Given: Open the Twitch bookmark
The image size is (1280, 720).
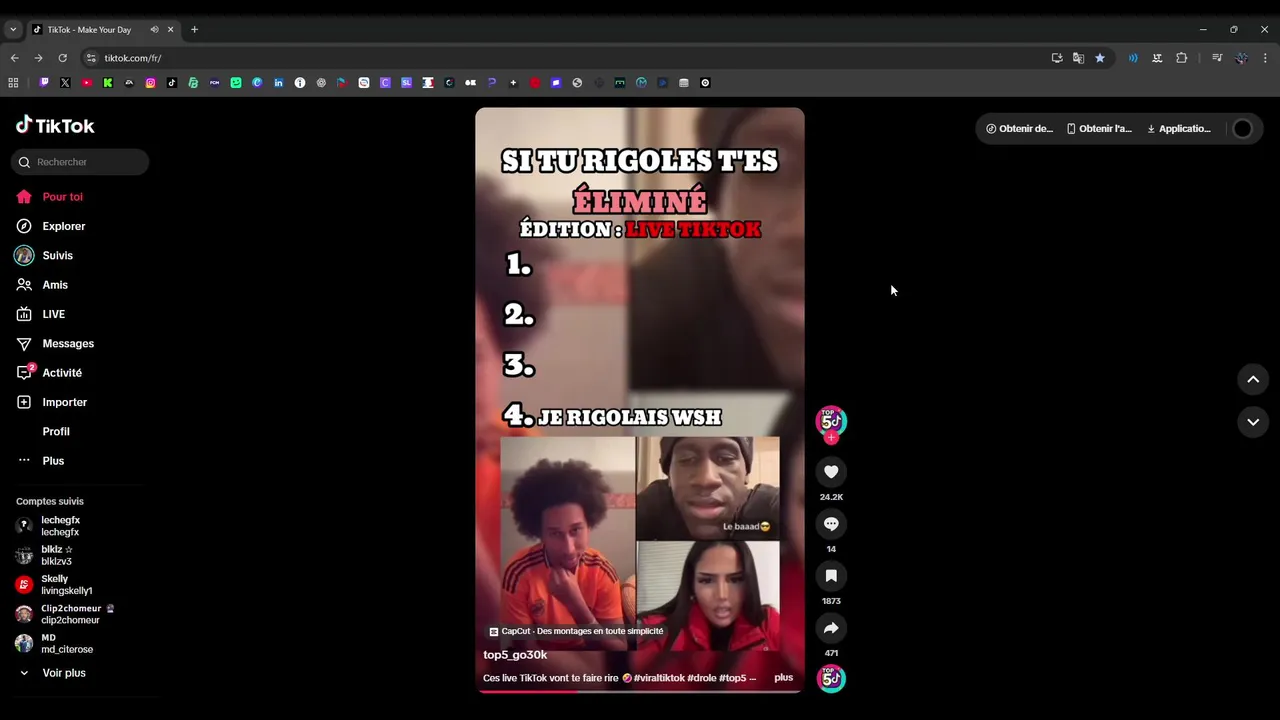Looking at the screenshot, I should click(44, 83).
